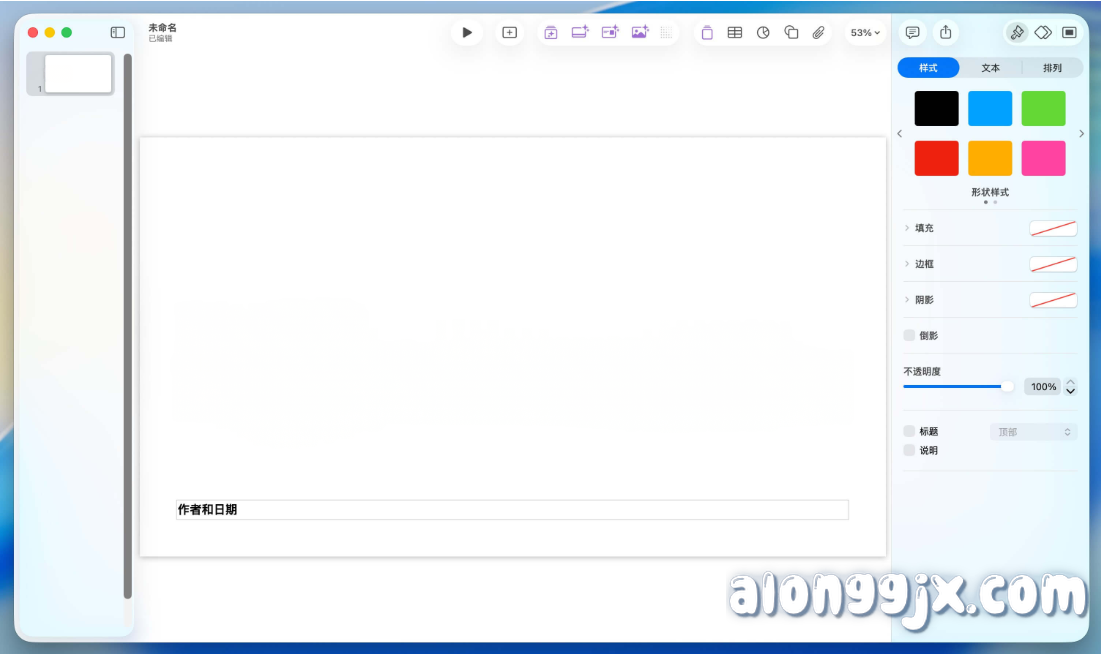Select the green shape style swatch
The width and height of the screenshot is (1101, 654).
click(1043, 107)
